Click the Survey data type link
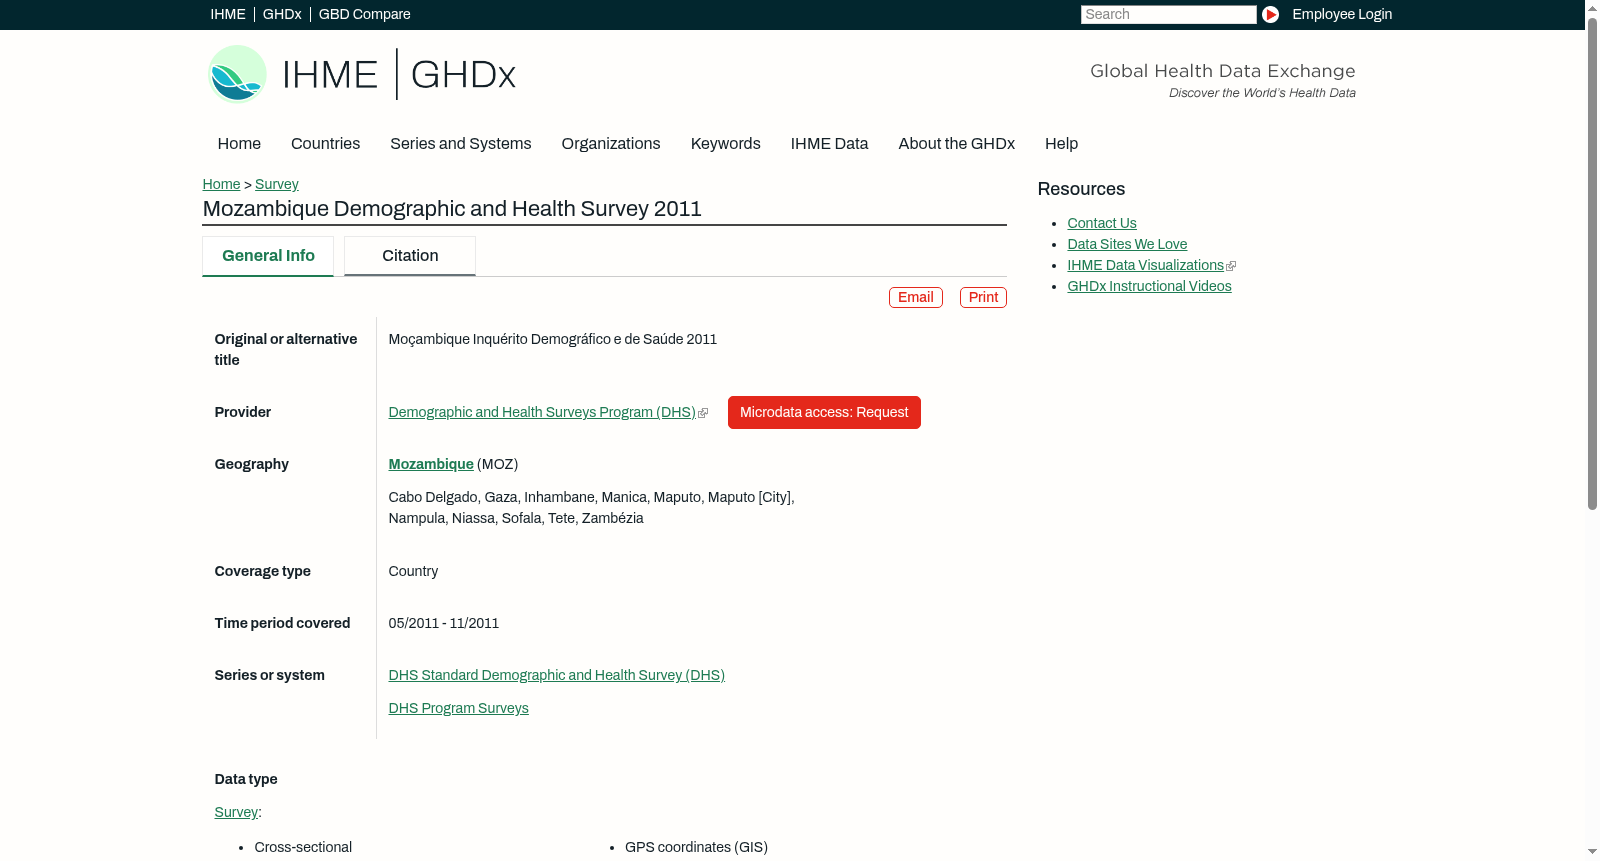Screen dimensions: 1600x861 (x=236, y=812)
